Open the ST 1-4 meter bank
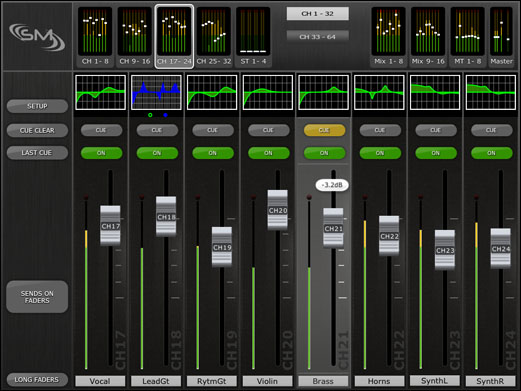 tap(253, 36)
